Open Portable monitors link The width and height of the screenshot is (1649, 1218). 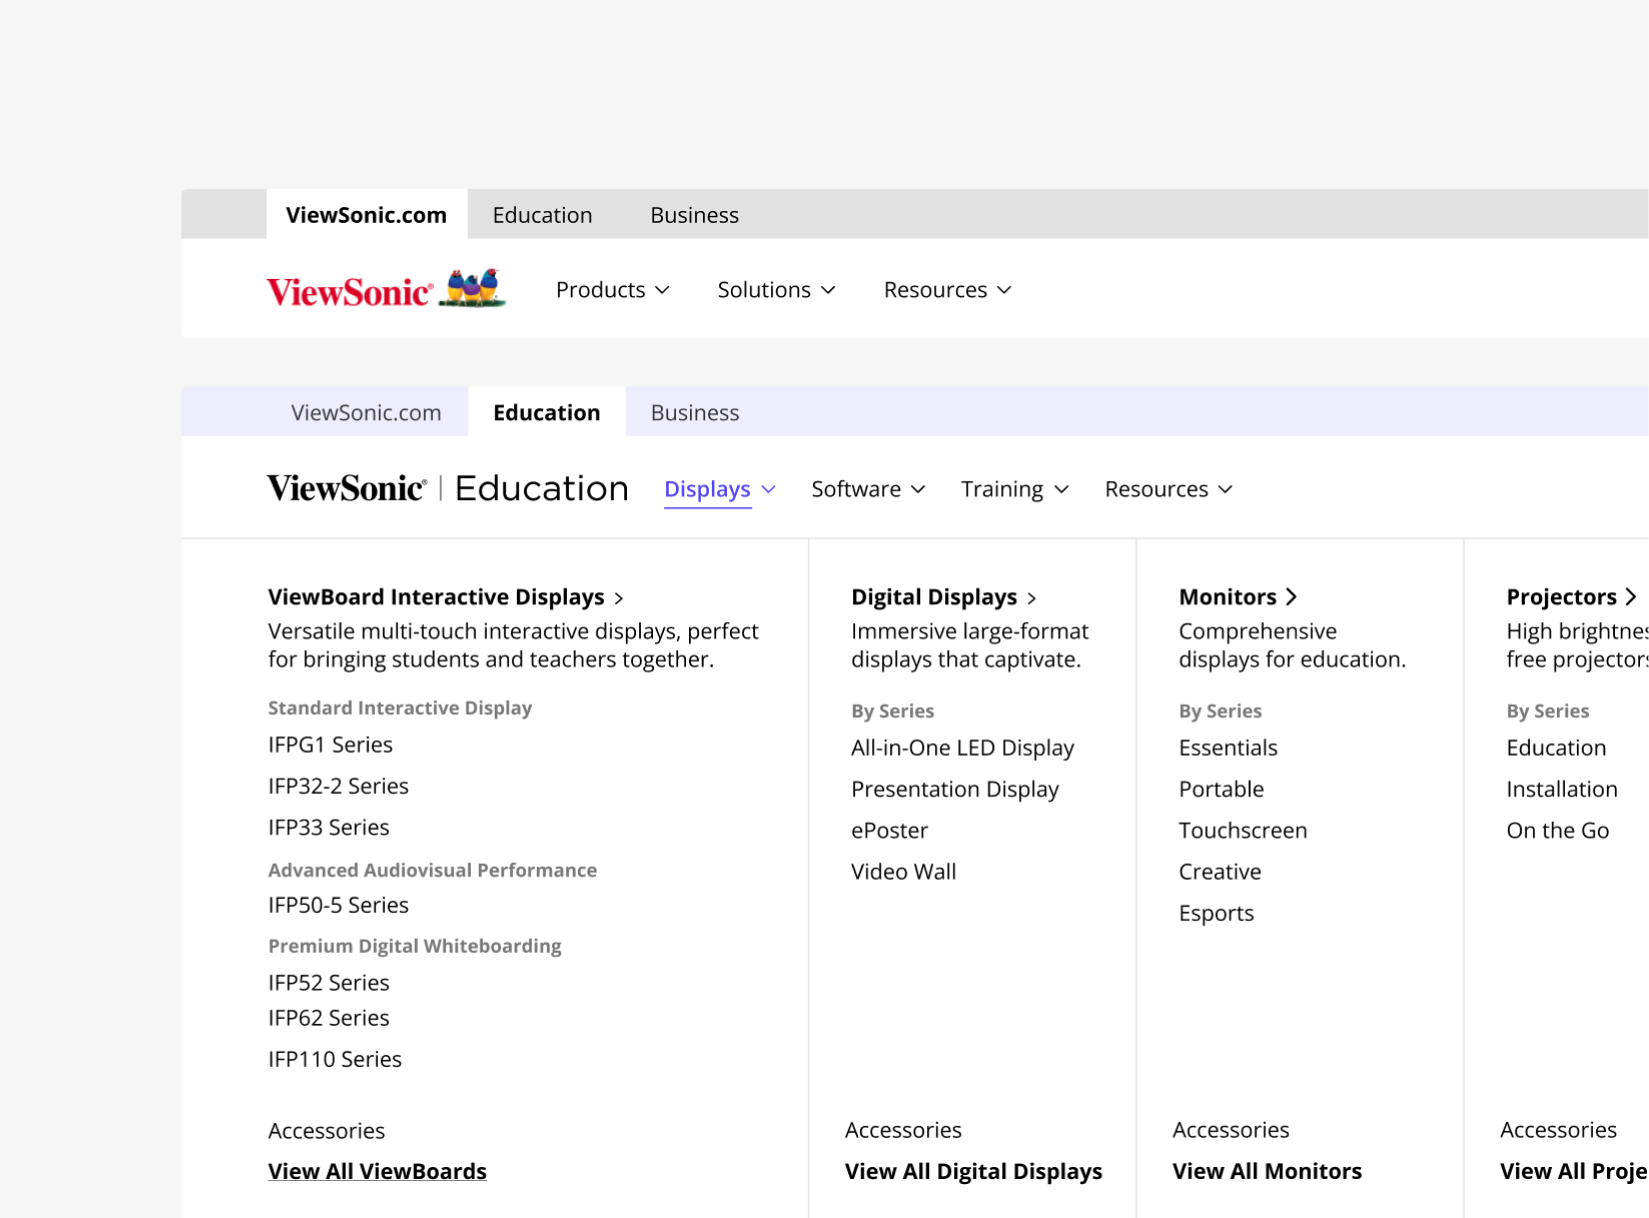(x=1221, y=789)
